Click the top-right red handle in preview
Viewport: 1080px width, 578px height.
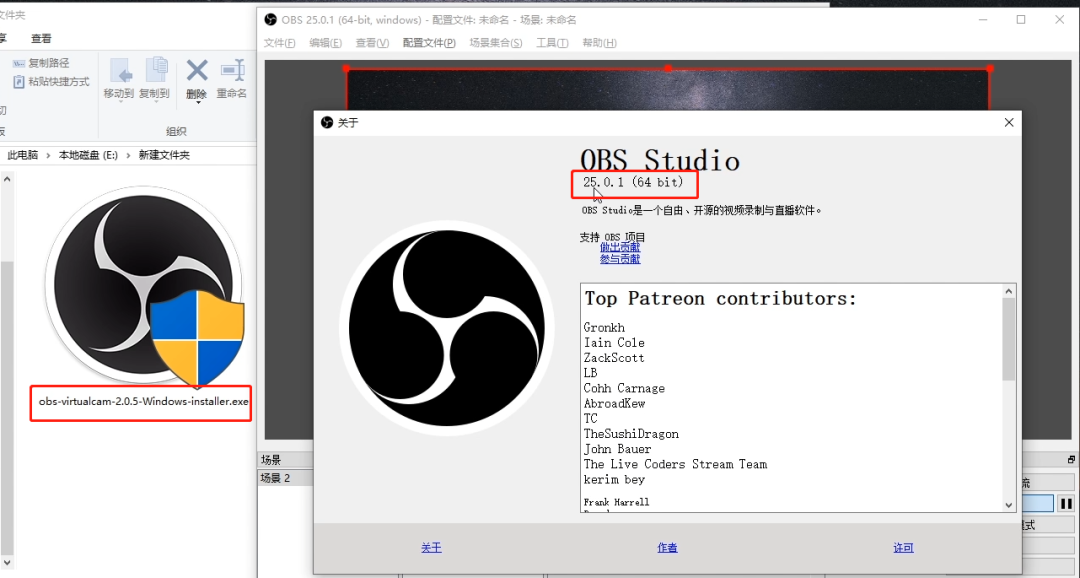pyautogui.click(x=990, y=68)
